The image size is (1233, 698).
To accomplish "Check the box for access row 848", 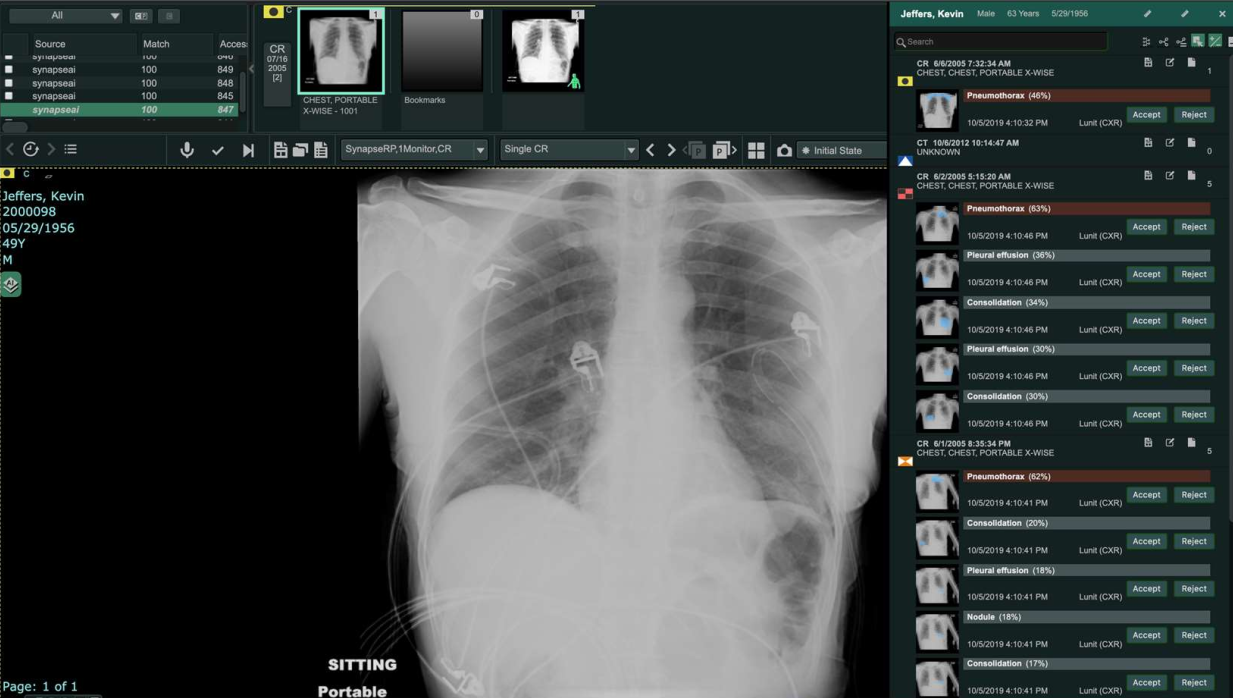I will point(9,83).
